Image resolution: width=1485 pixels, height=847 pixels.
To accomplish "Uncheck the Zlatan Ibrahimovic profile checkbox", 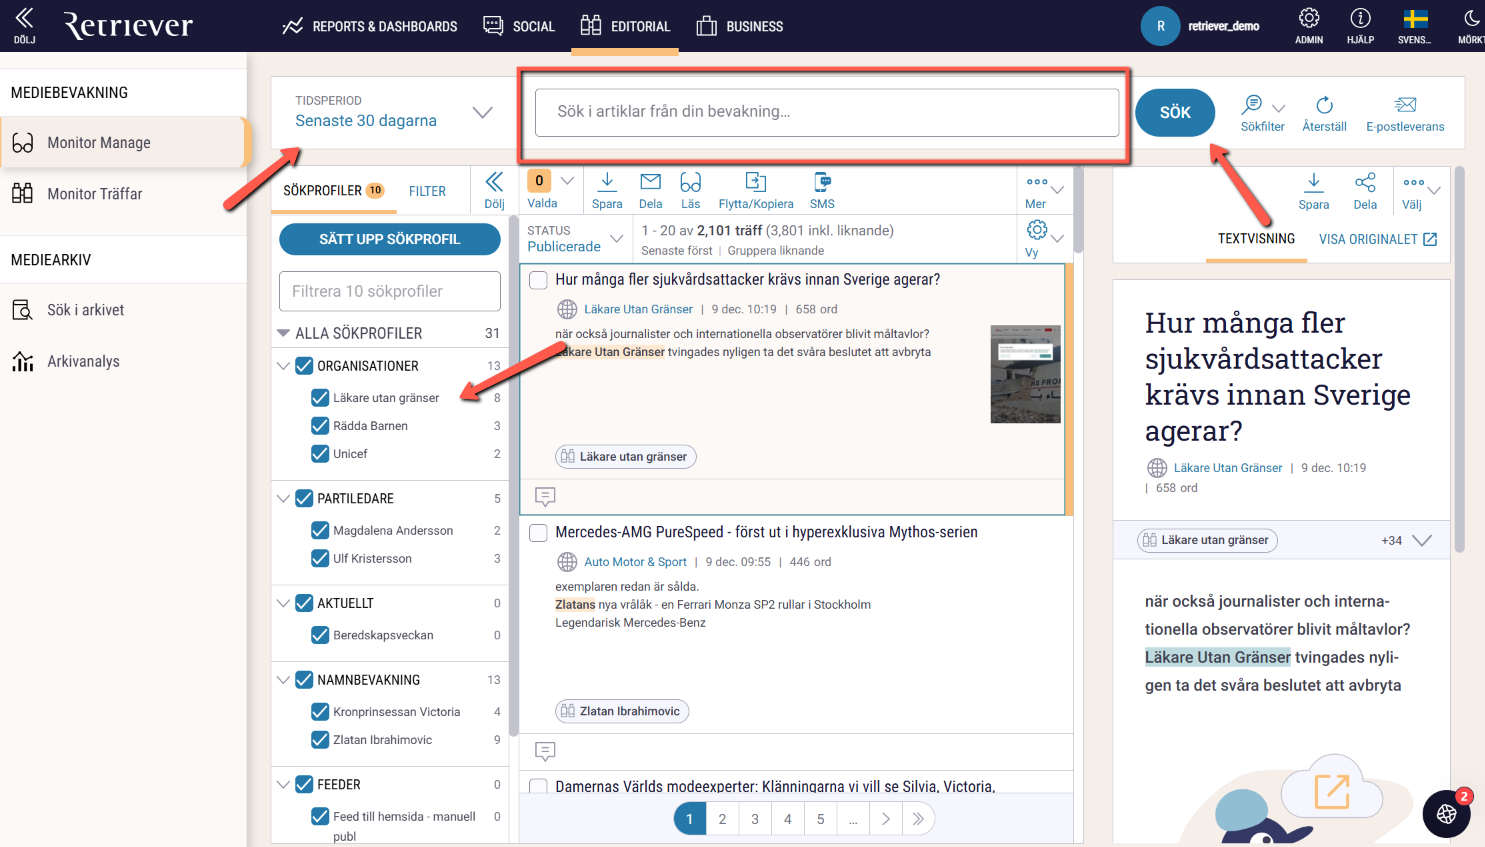I will click(x=320, y=740).
